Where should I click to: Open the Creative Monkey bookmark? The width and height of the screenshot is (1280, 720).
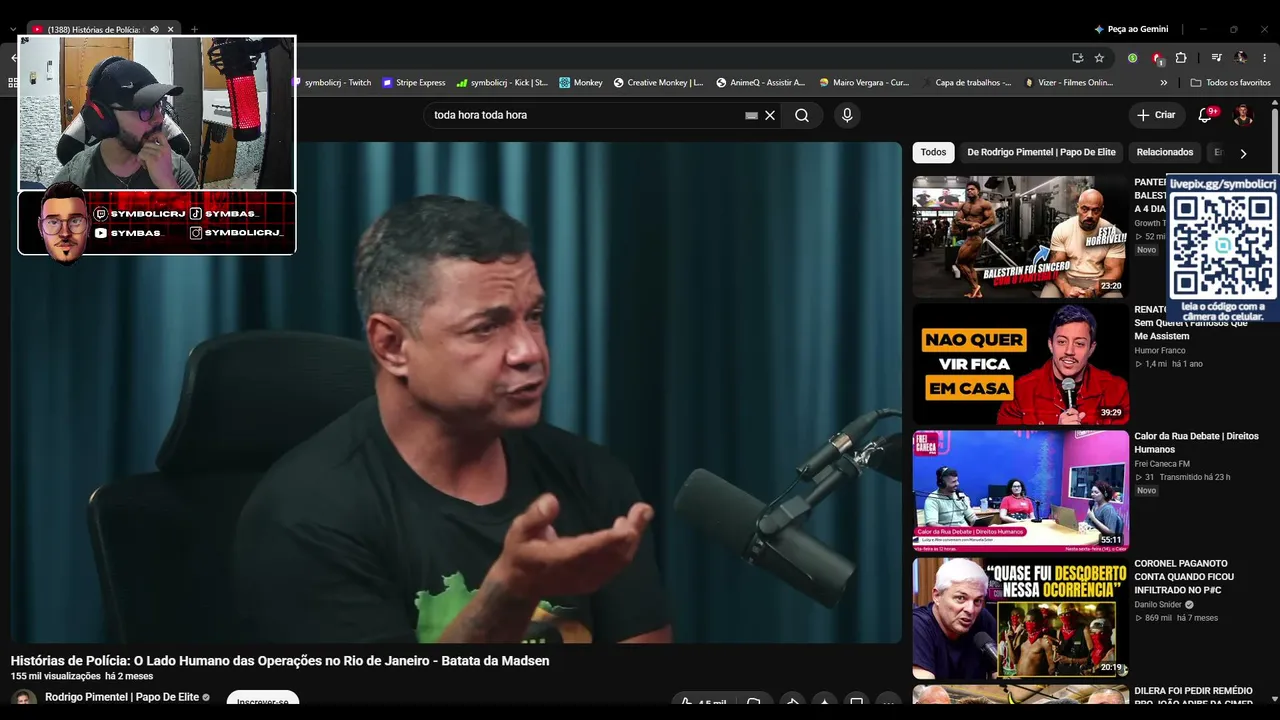tap(658, 83)
